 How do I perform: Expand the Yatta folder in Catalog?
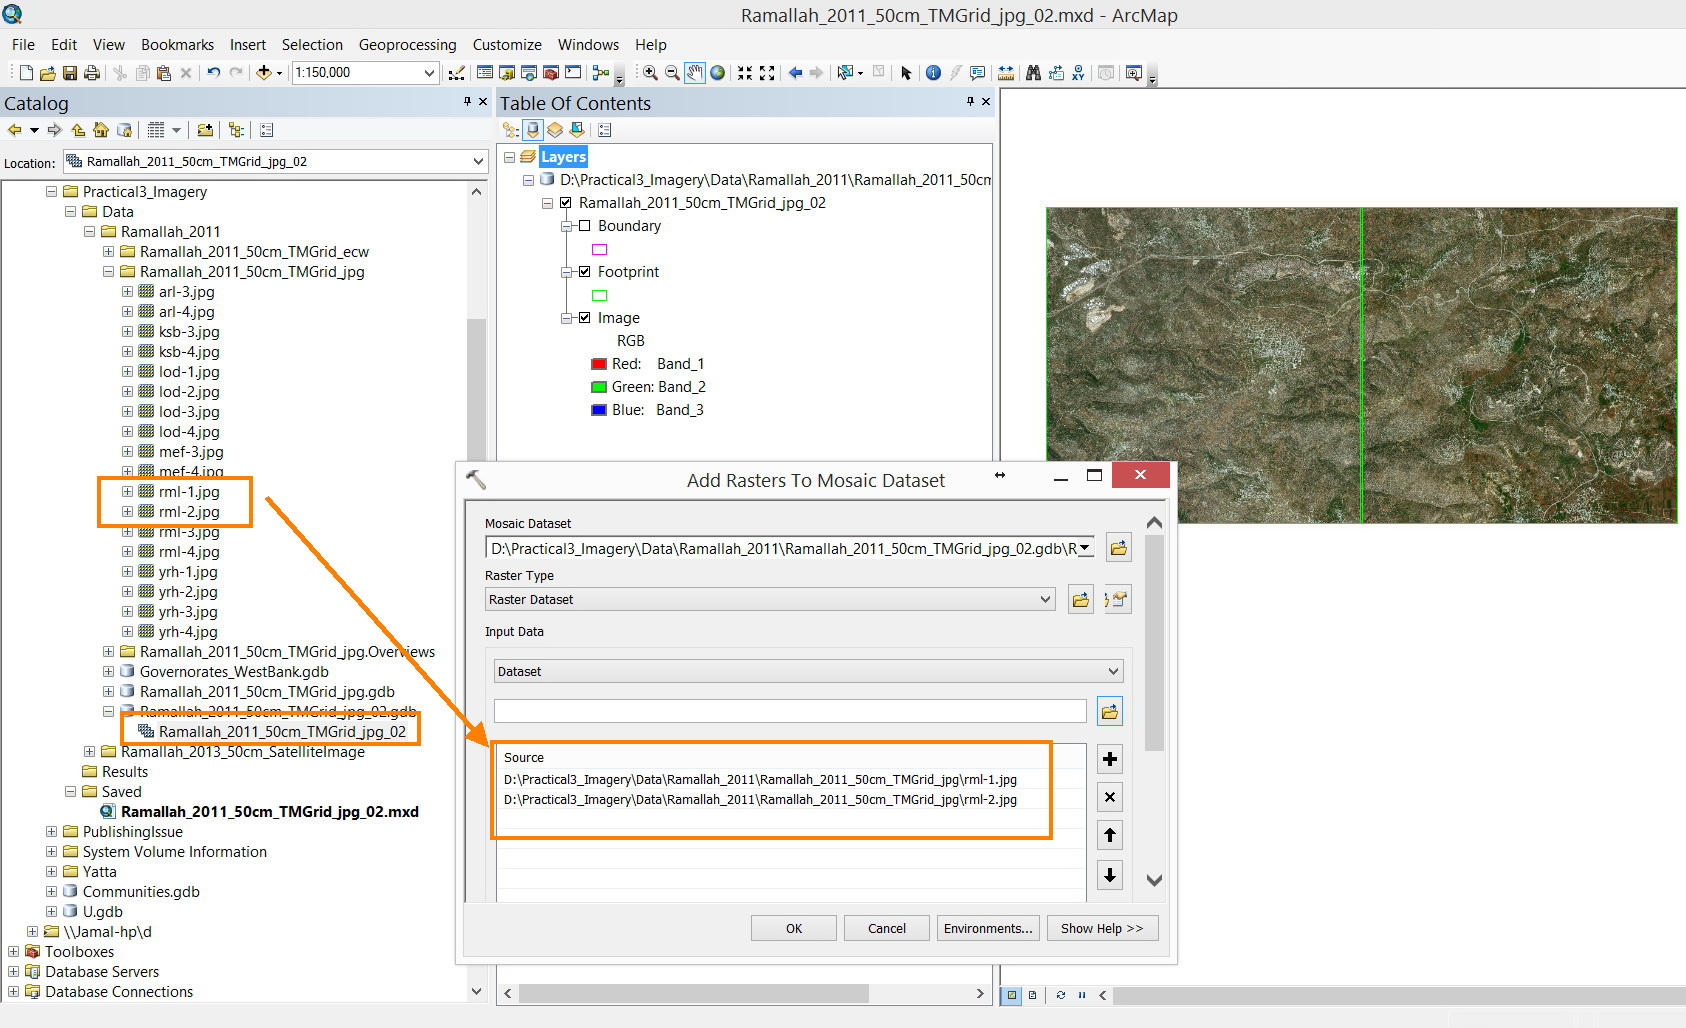pyautogui.click(x=51, y=872)
